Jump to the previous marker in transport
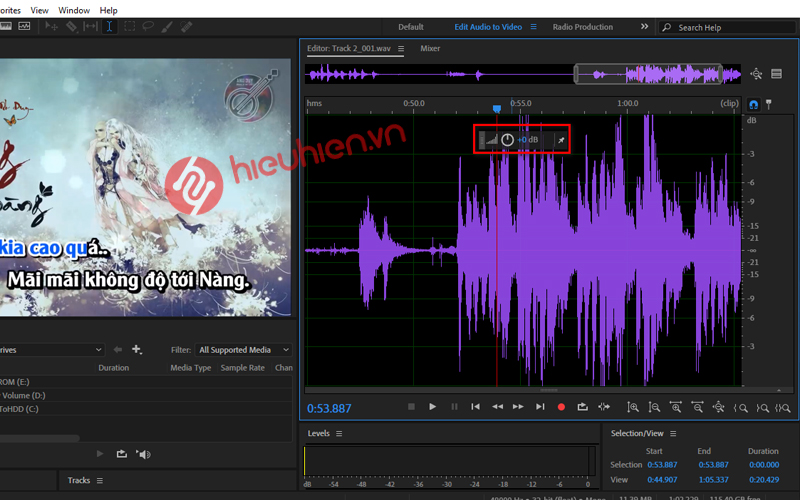Screen dimensions: 800x500 (475, 407)
